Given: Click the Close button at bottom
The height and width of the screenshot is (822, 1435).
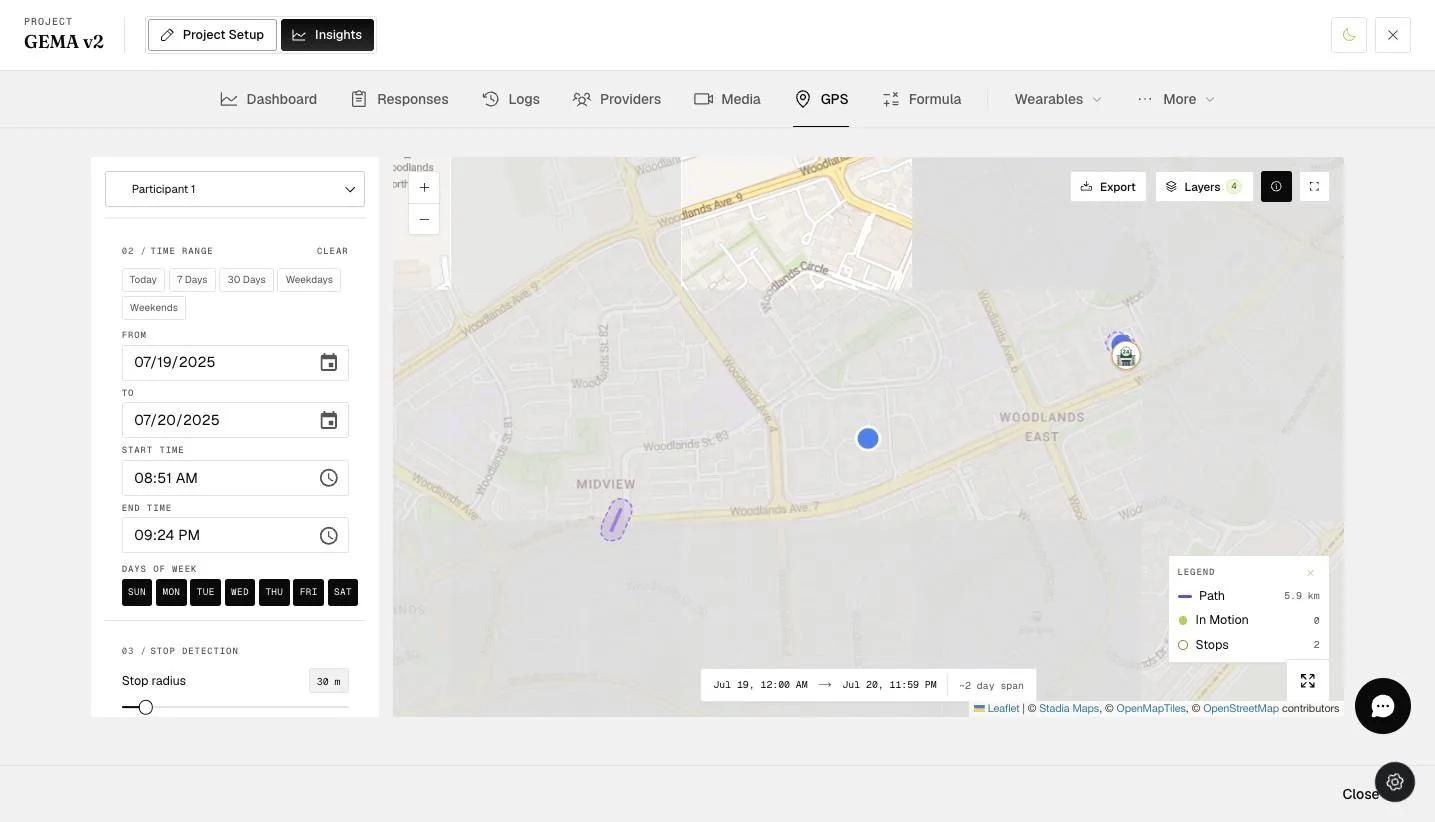Looking at the screenshot, I should 1360,794.
